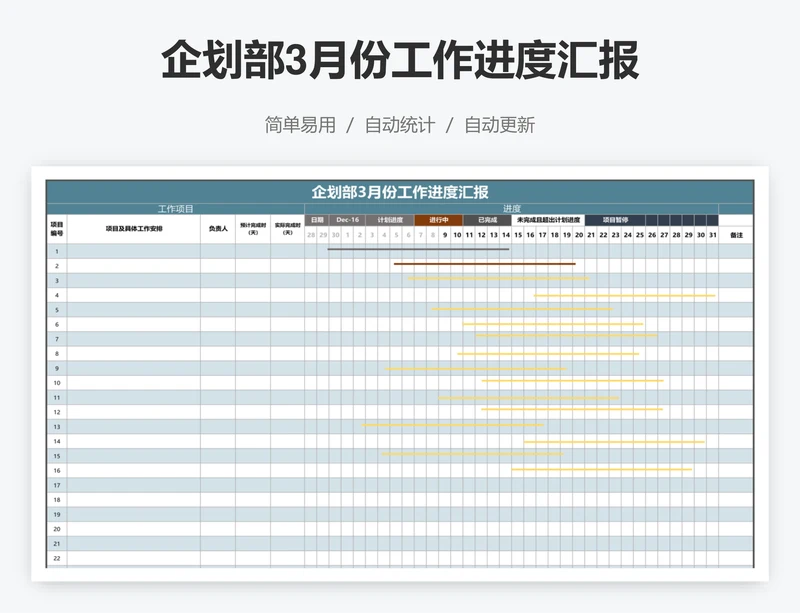Click the brown 进行中 legend cell

(439, 220)
